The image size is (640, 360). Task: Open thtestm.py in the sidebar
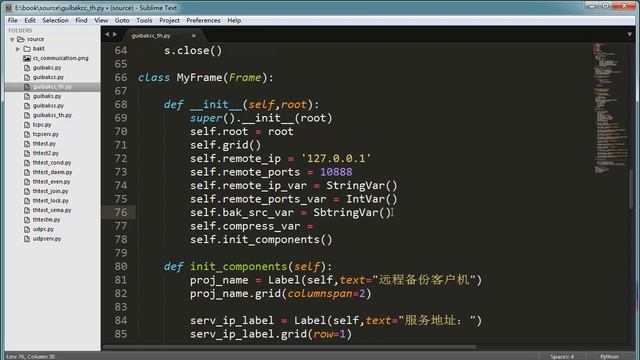click(x=46, y=220)
